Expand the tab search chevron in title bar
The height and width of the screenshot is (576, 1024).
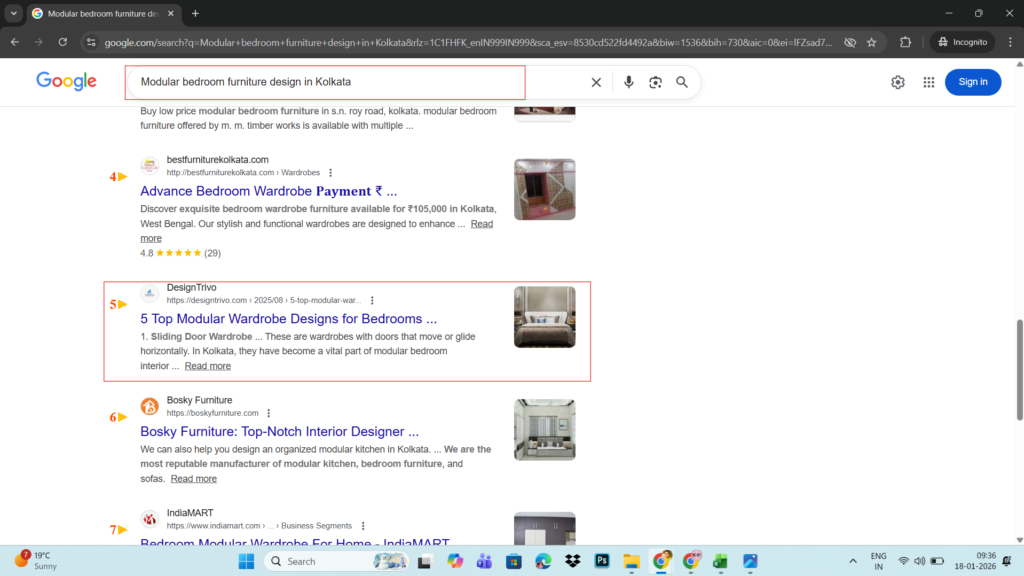coord(13,13)
